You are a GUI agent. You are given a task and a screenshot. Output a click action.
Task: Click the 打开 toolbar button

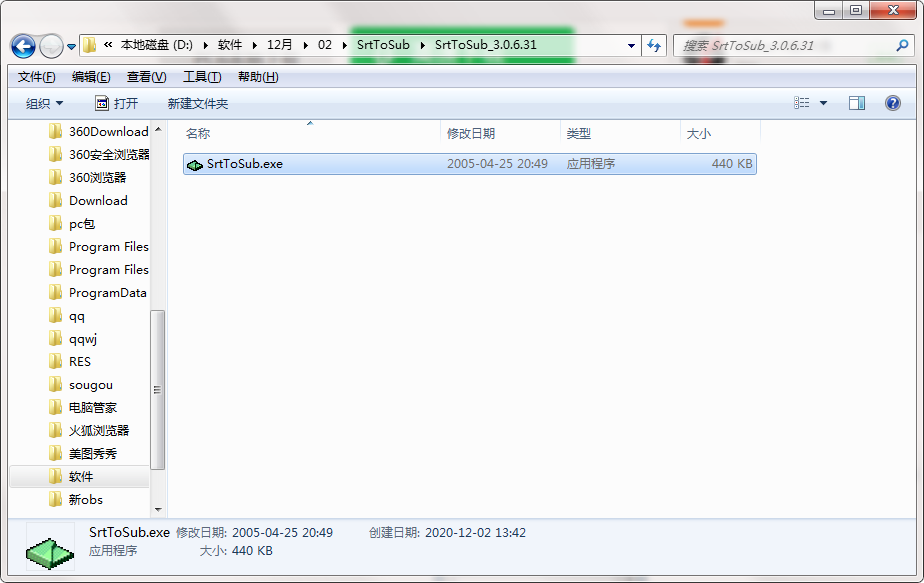pos(117,104)
